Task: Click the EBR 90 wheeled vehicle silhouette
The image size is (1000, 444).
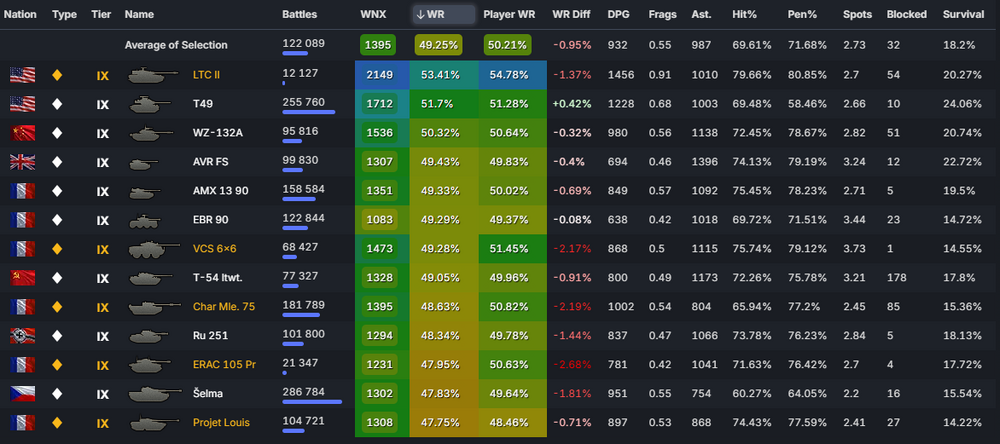Action: (144, 221)
